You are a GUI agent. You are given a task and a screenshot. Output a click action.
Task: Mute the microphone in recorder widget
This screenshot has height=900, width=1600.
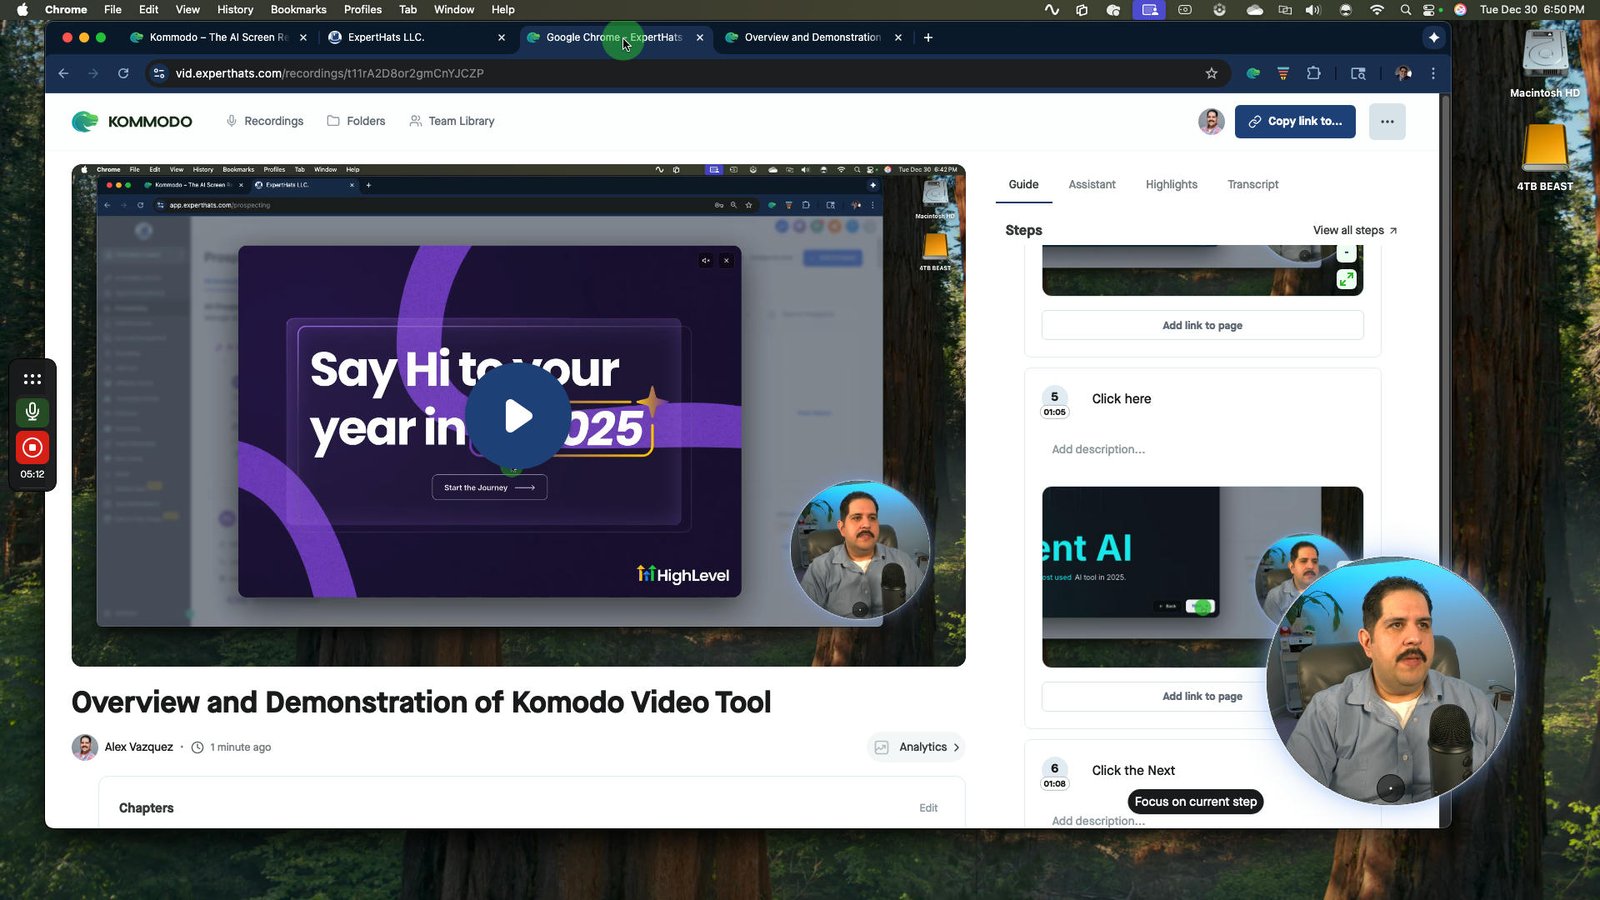pyautogui.click(x=32, y=411)
